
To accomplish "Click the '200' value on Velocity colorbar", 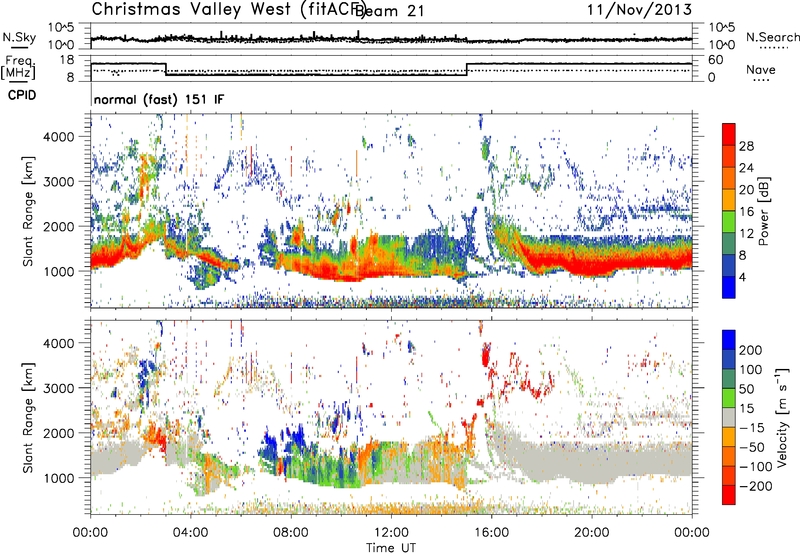I will click(751, 350).
